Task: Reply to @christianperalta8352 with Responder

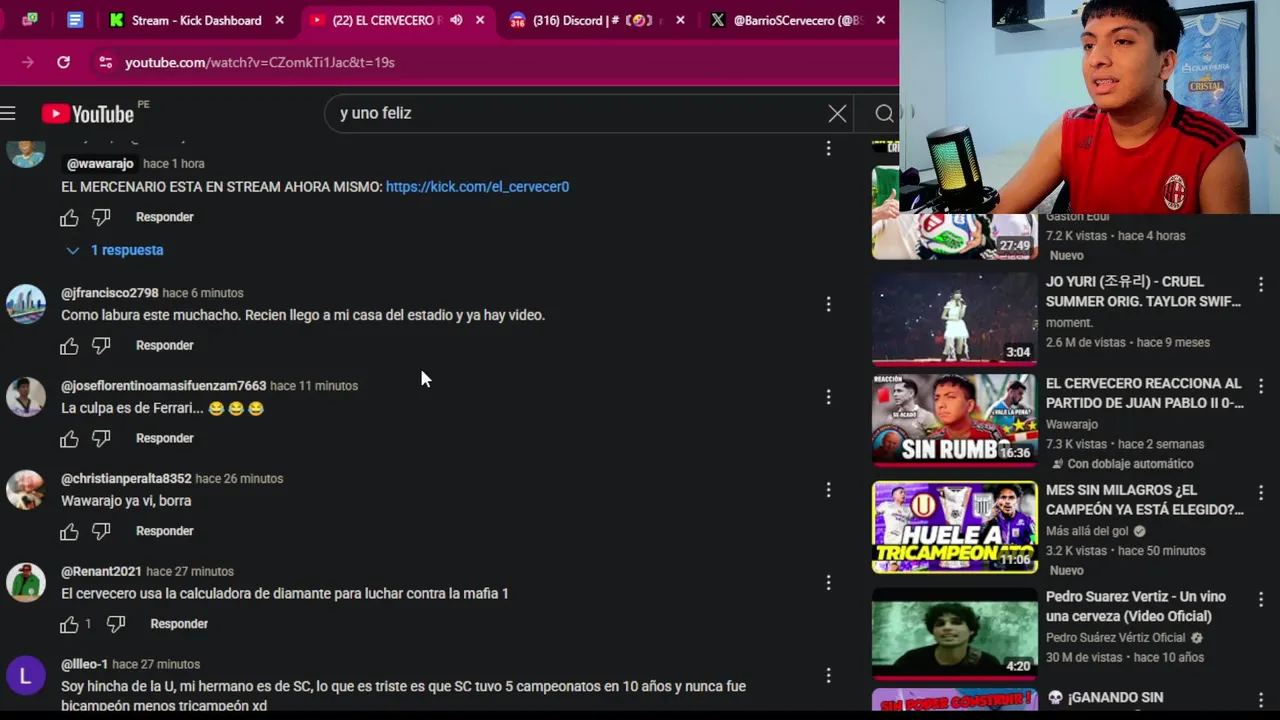Action: (165, 531)
